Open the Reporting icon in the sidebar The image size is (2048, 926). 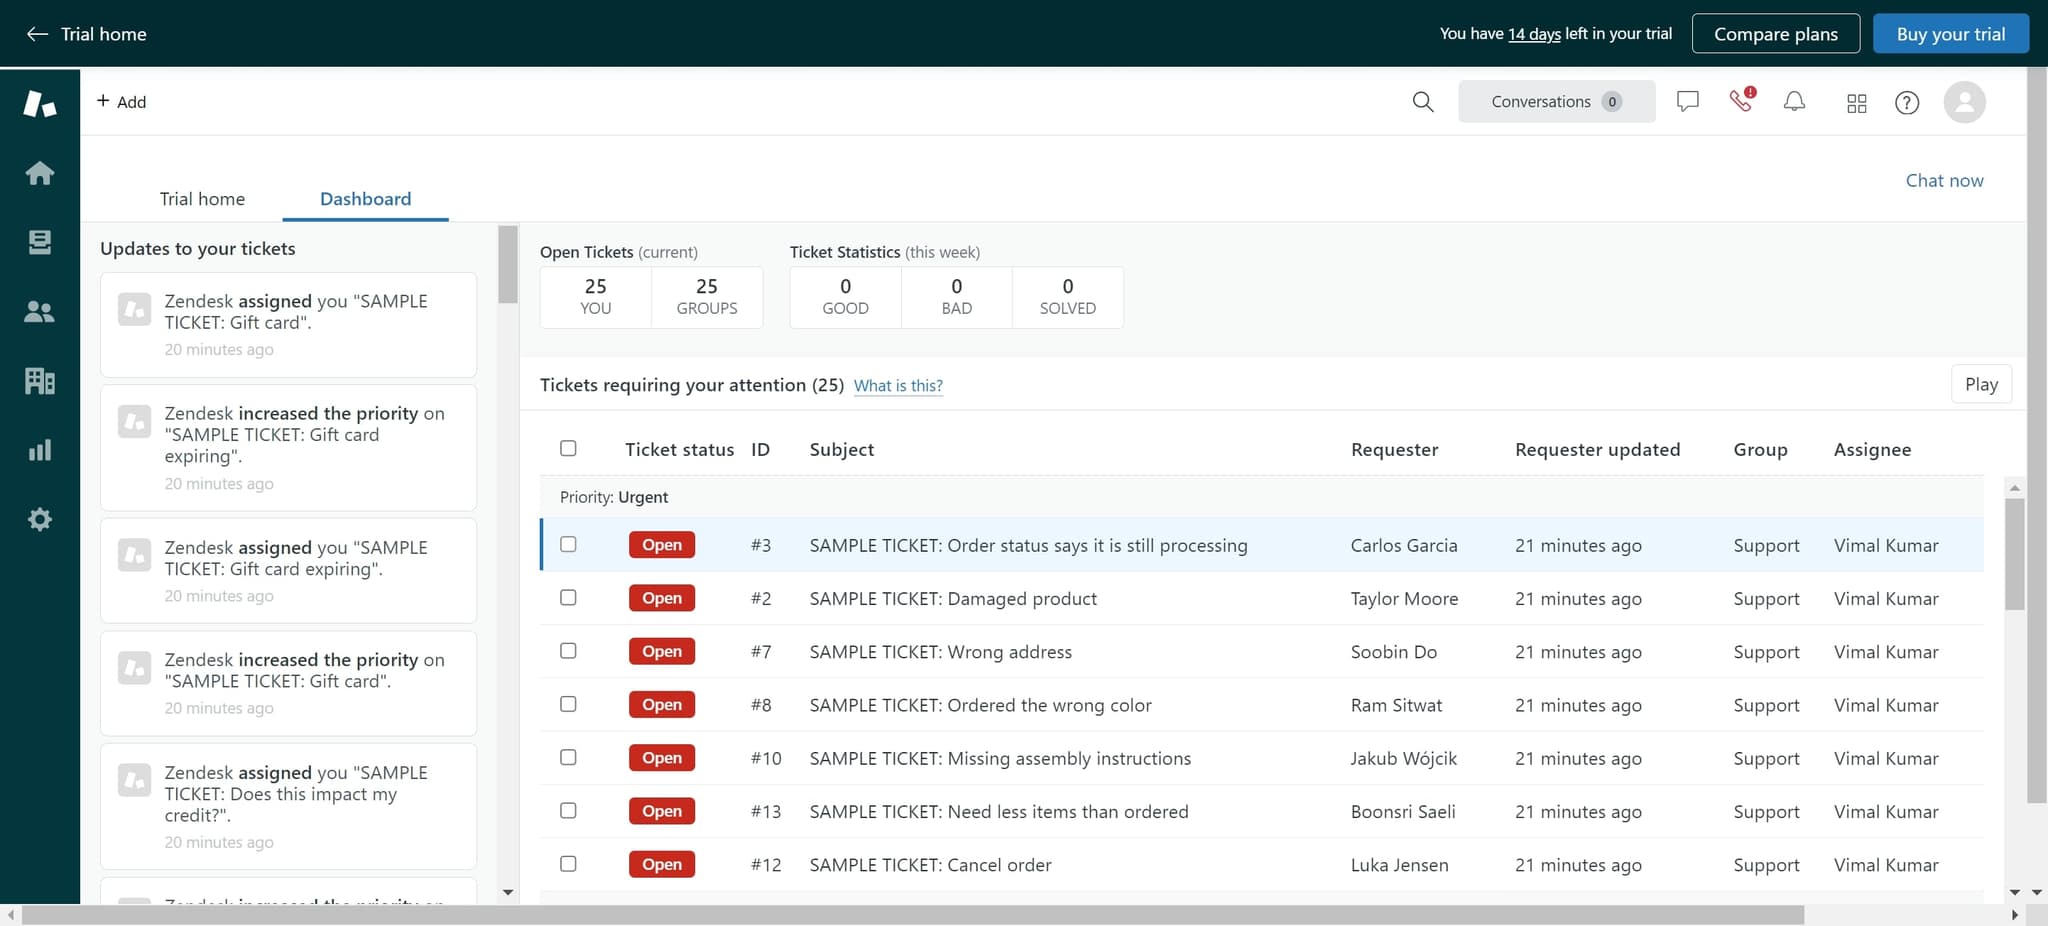pyautogui.click(x=40, y=449)
